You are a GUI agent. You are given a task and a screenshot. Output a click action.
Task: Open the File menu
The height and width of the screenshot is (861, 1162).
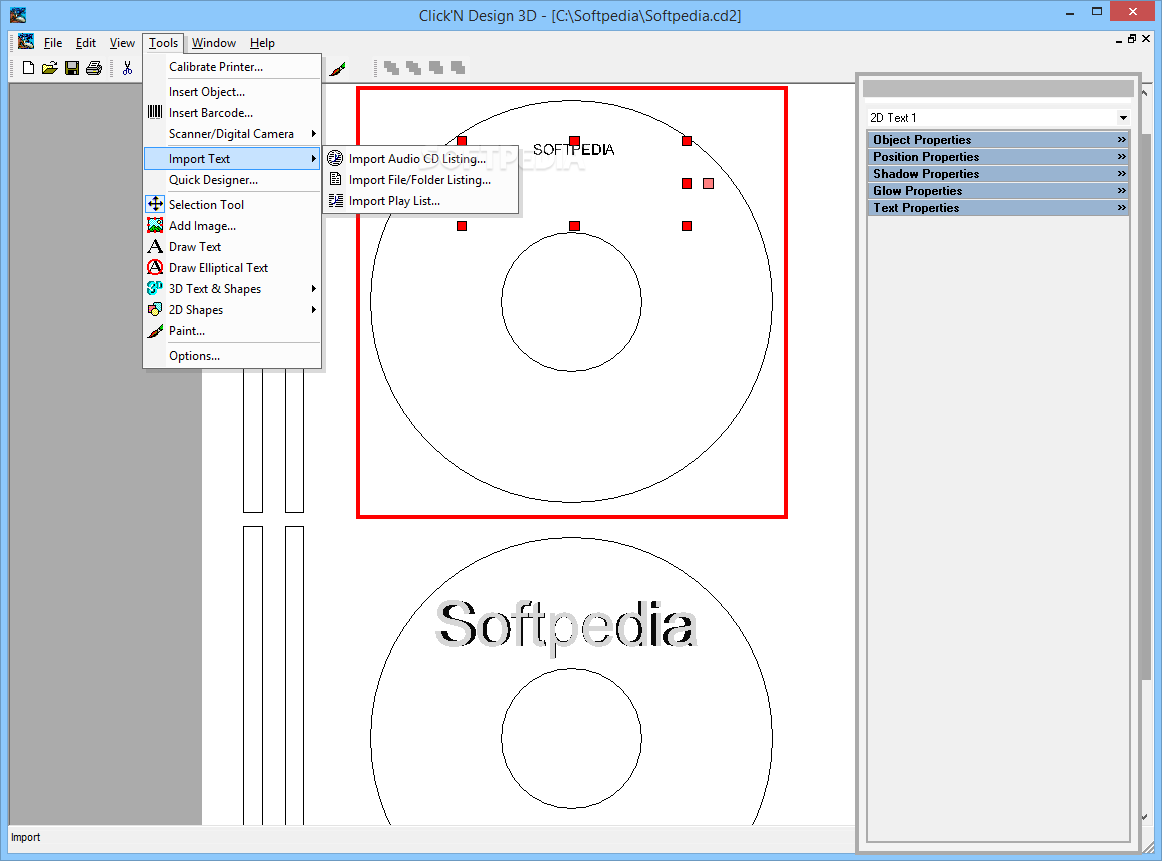click(53, 43)
